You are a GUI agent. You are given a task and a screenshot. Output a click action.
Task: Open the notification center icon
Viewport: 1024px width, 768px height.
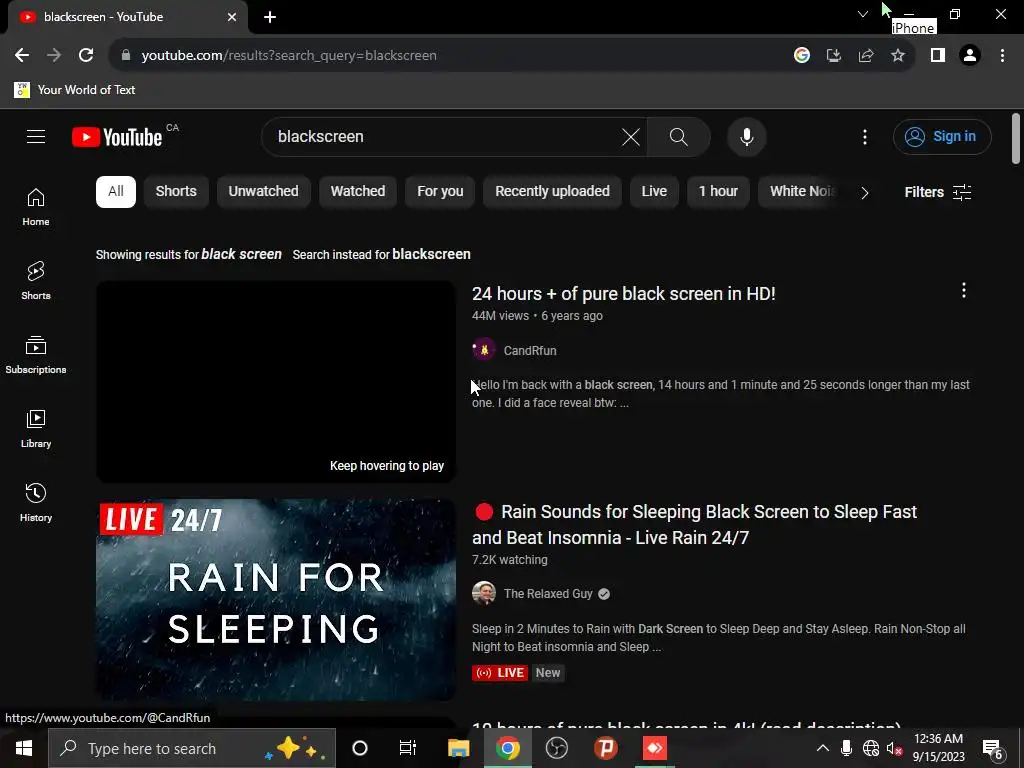(993, 748)
